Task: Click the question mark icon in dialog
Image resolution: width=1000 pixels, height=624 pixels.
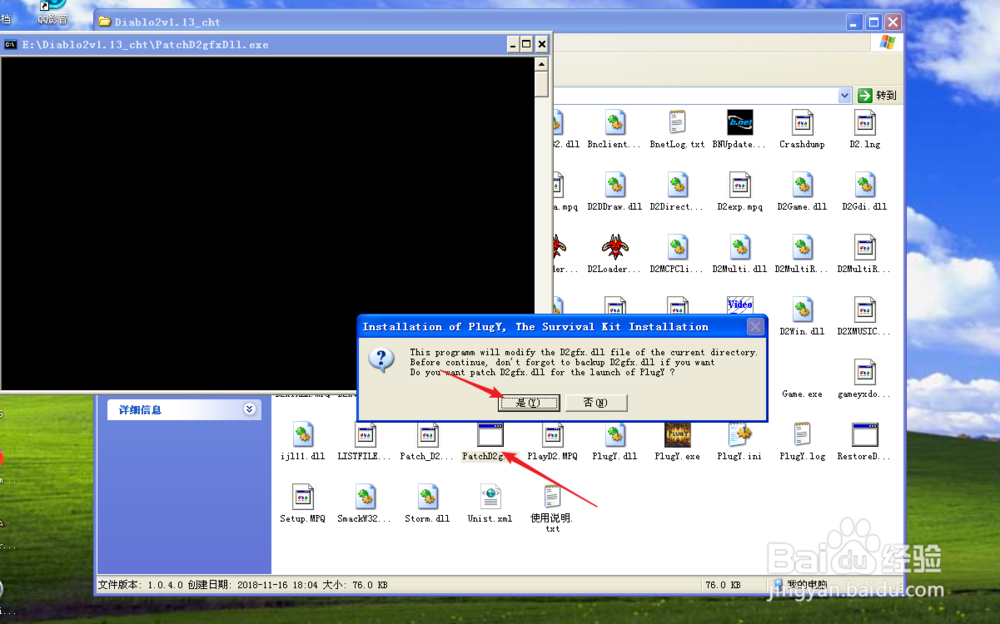Action: click(381, 360)
